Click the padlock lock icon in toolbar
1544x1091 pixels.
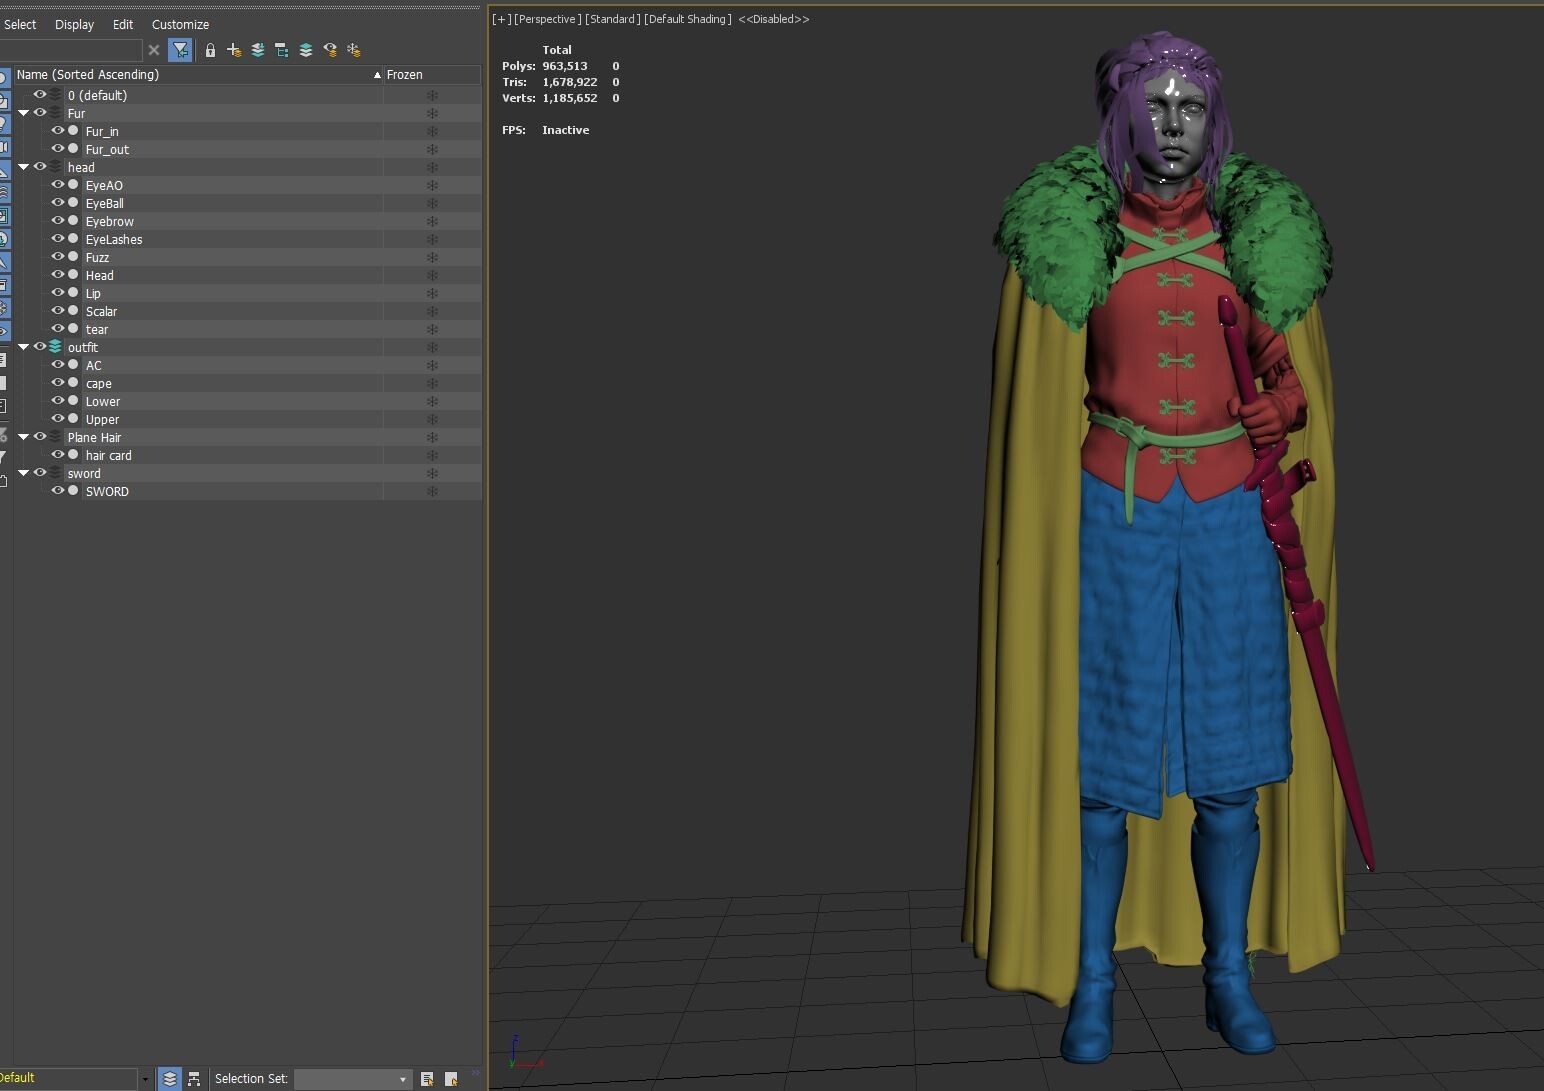210,50
